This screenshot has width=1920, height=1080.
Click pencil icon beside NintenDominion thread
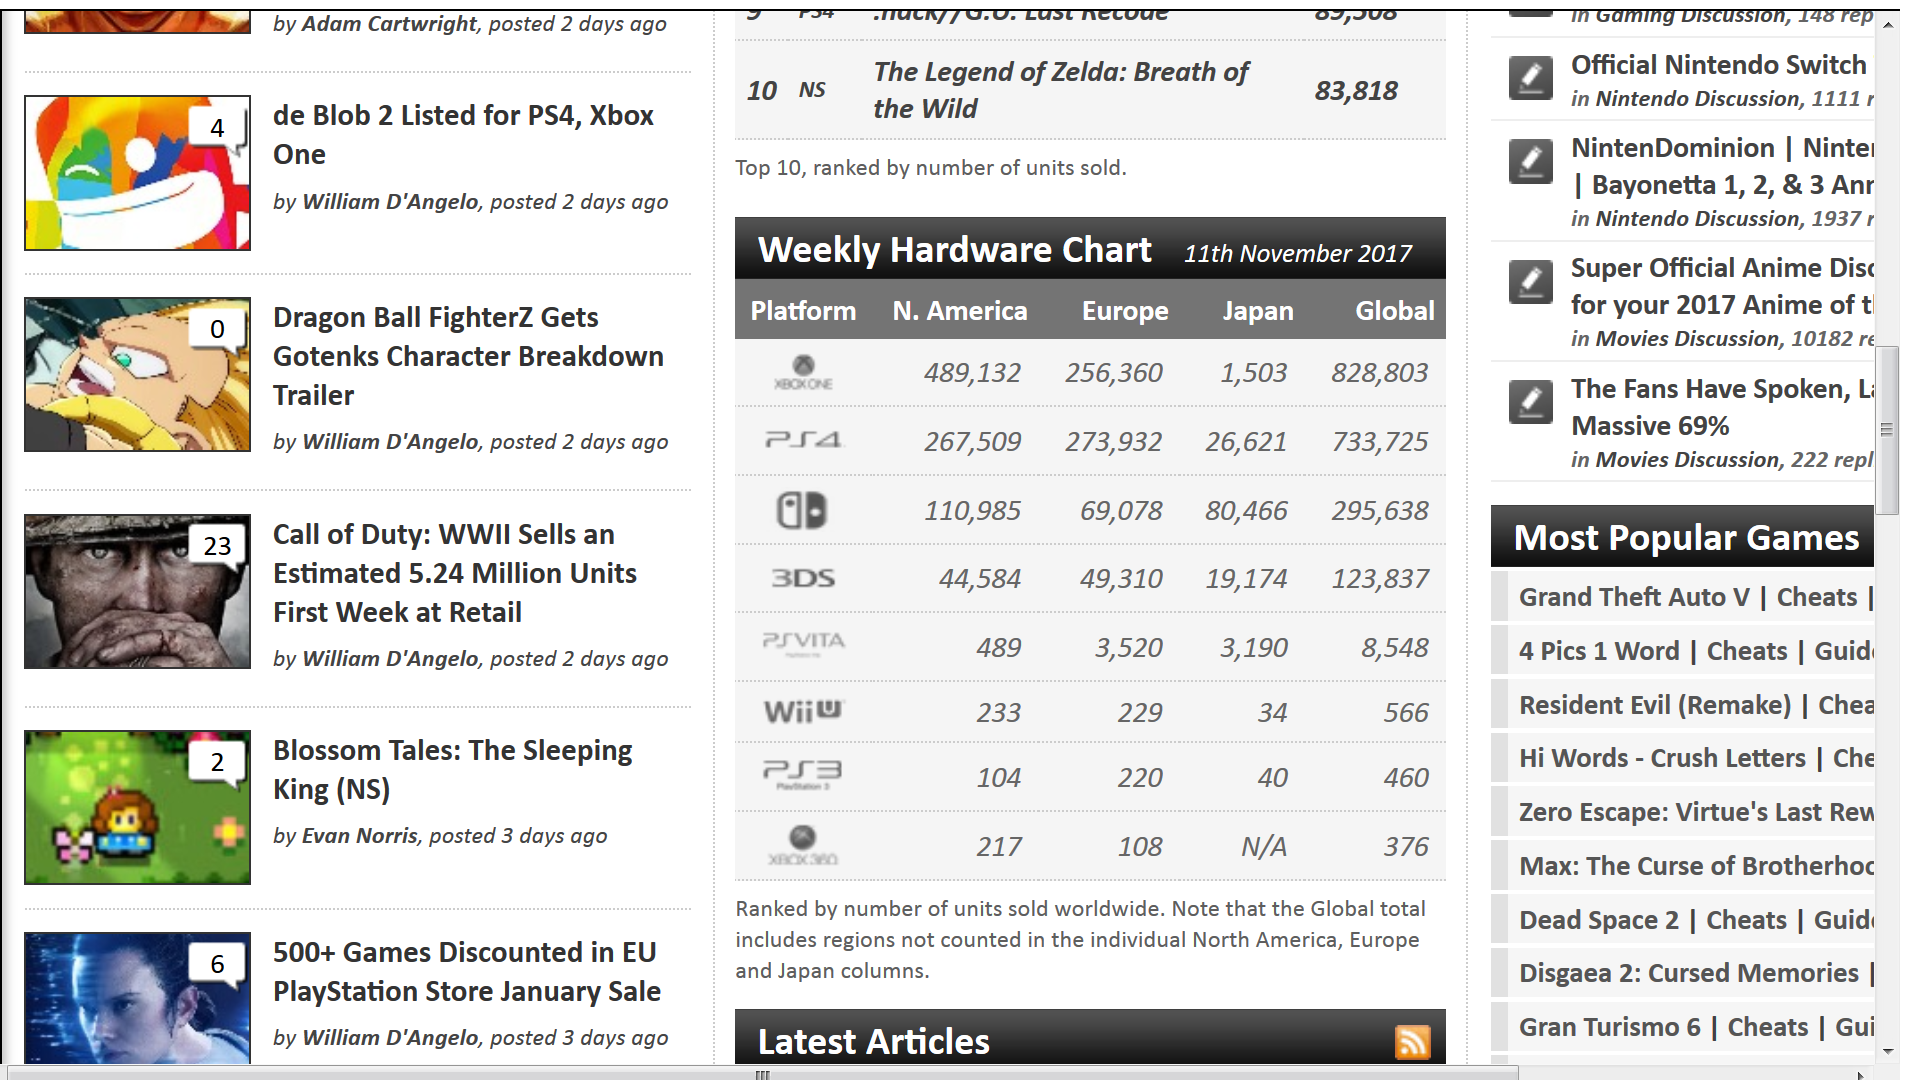point(1531,160)
